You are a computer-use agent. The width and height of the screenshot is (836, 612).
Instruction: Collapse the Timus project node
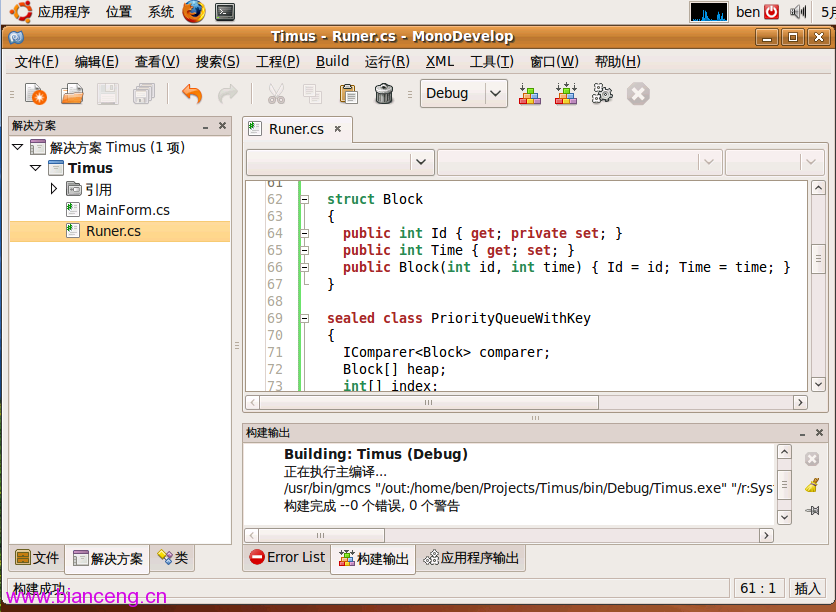click(36, 168)
